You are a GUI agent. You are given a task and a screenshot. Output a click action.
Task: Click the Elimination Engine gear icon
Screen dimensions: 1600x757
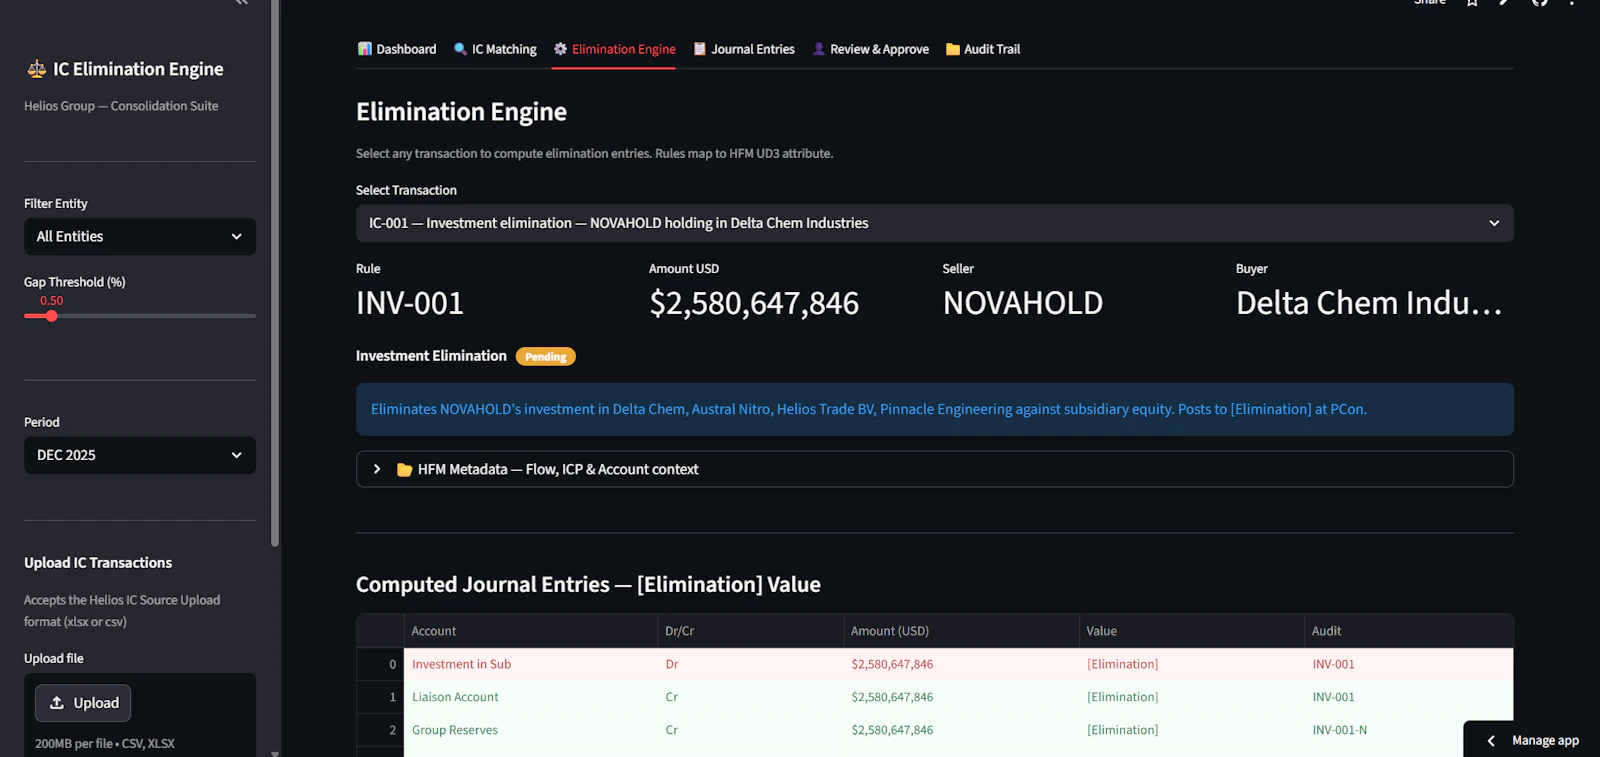pyautogui.click(x=560, y=49)
